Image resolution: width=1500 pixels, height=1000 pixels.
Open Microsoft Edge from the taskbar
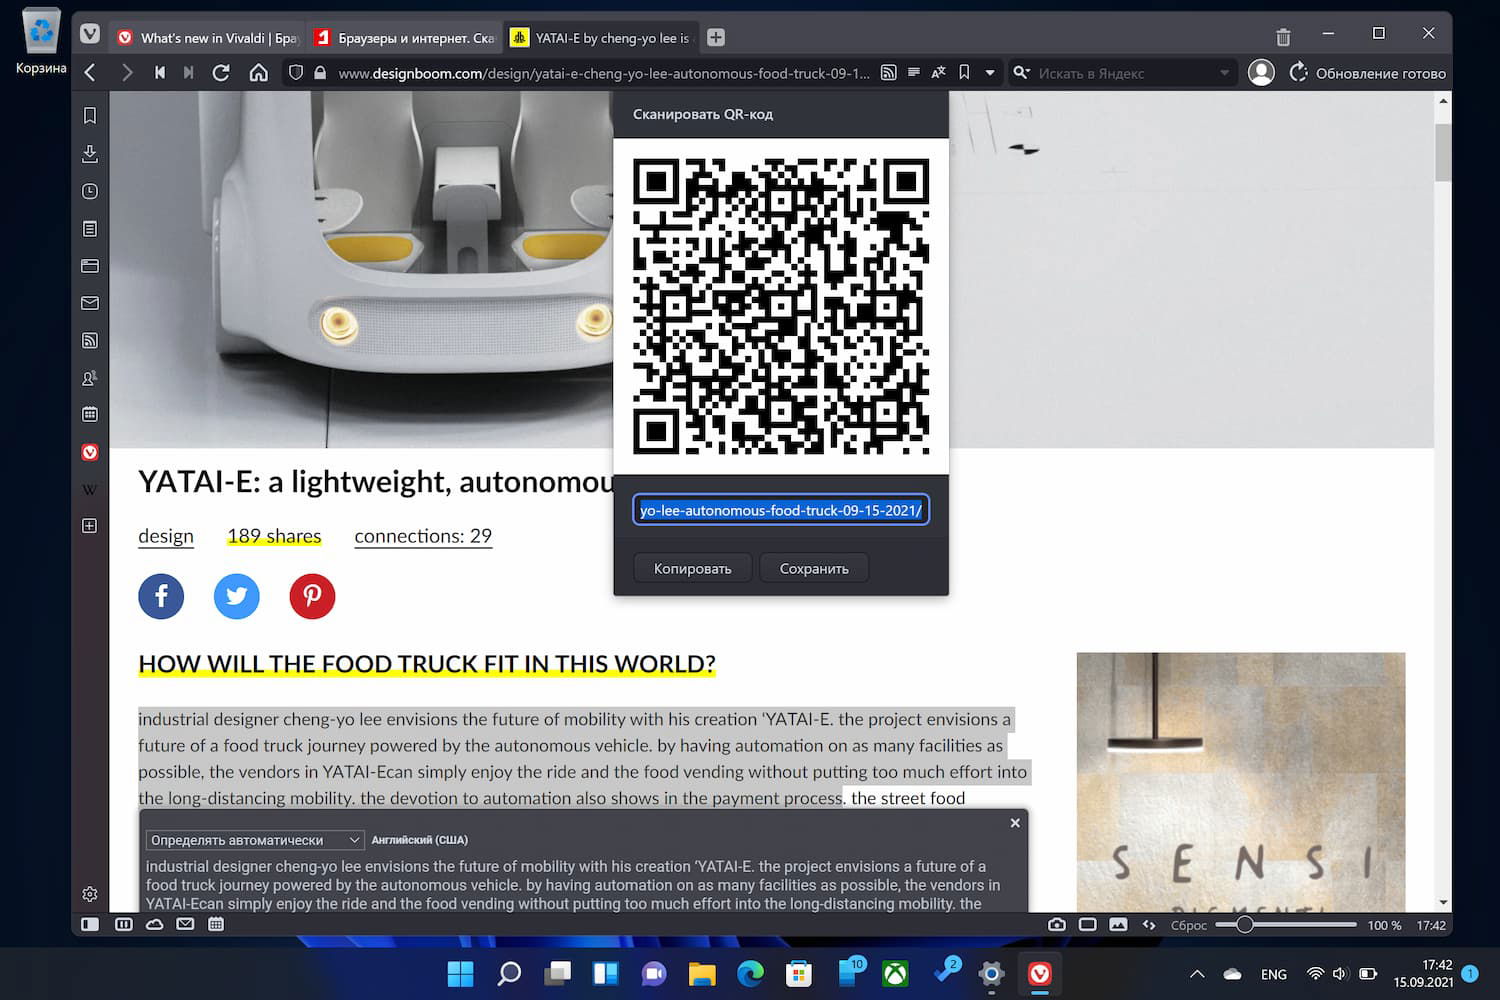750,973
